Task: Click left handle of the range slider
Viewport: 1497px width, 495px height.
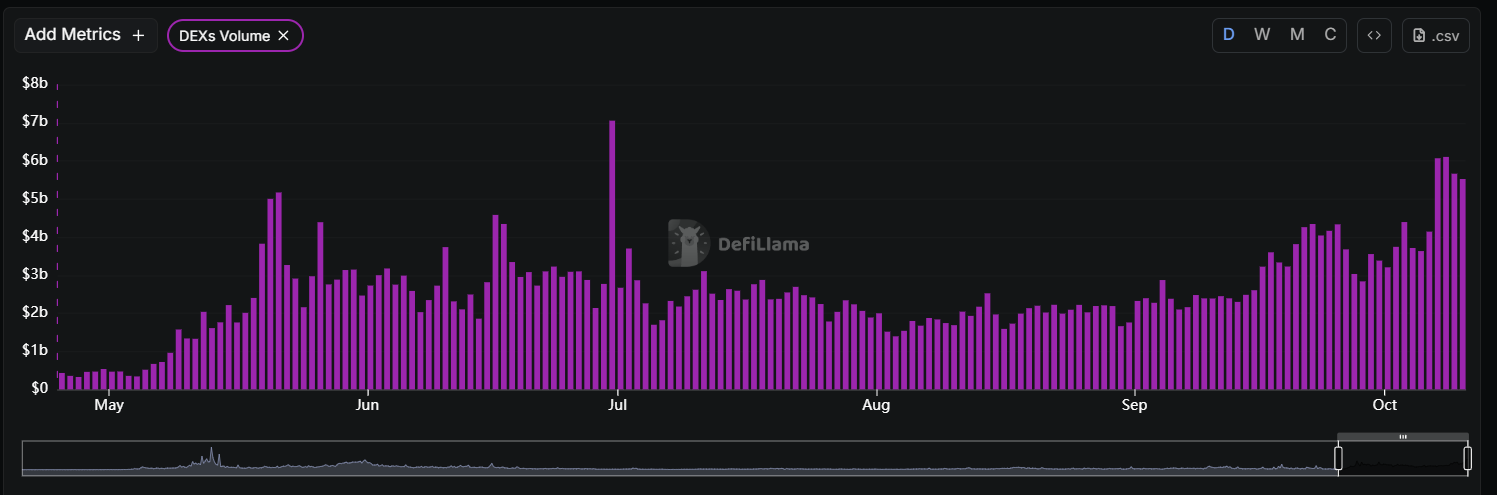Action: tap(1338, 458)
